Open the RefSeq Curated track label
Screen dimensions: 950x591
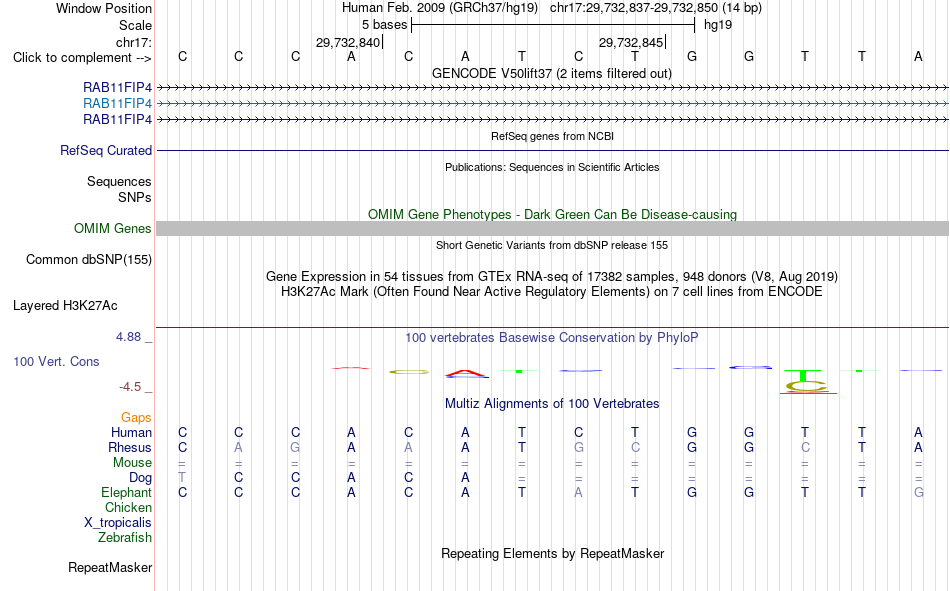coord(105,150)
